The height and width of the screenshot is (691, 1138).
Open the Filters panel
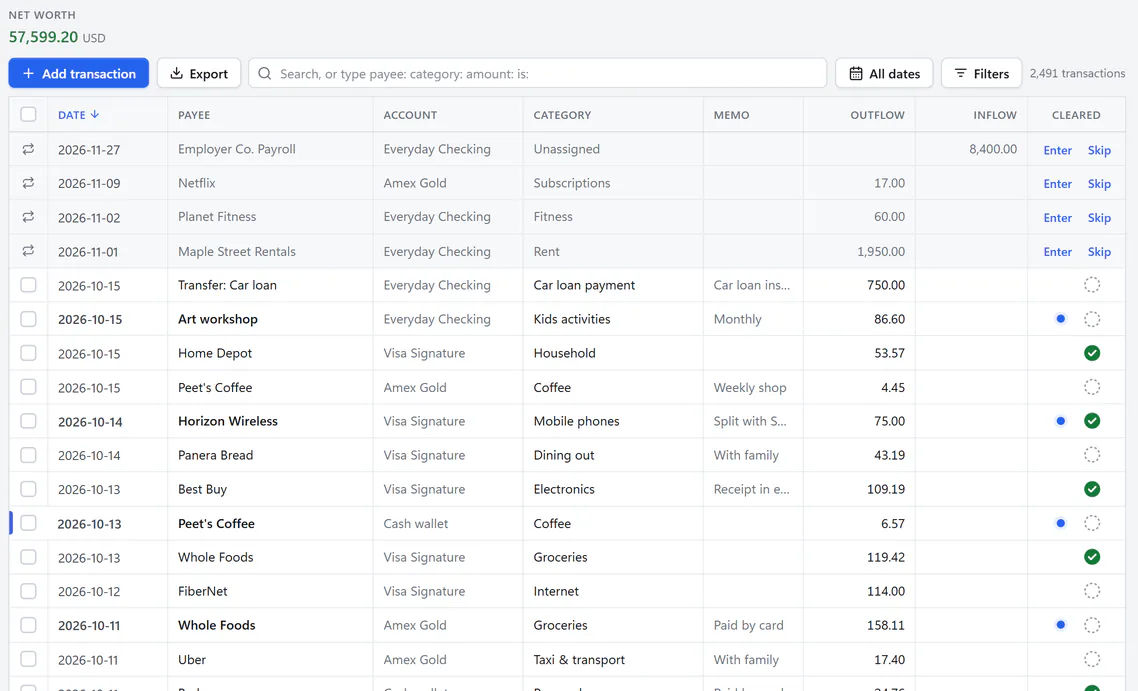981,73
